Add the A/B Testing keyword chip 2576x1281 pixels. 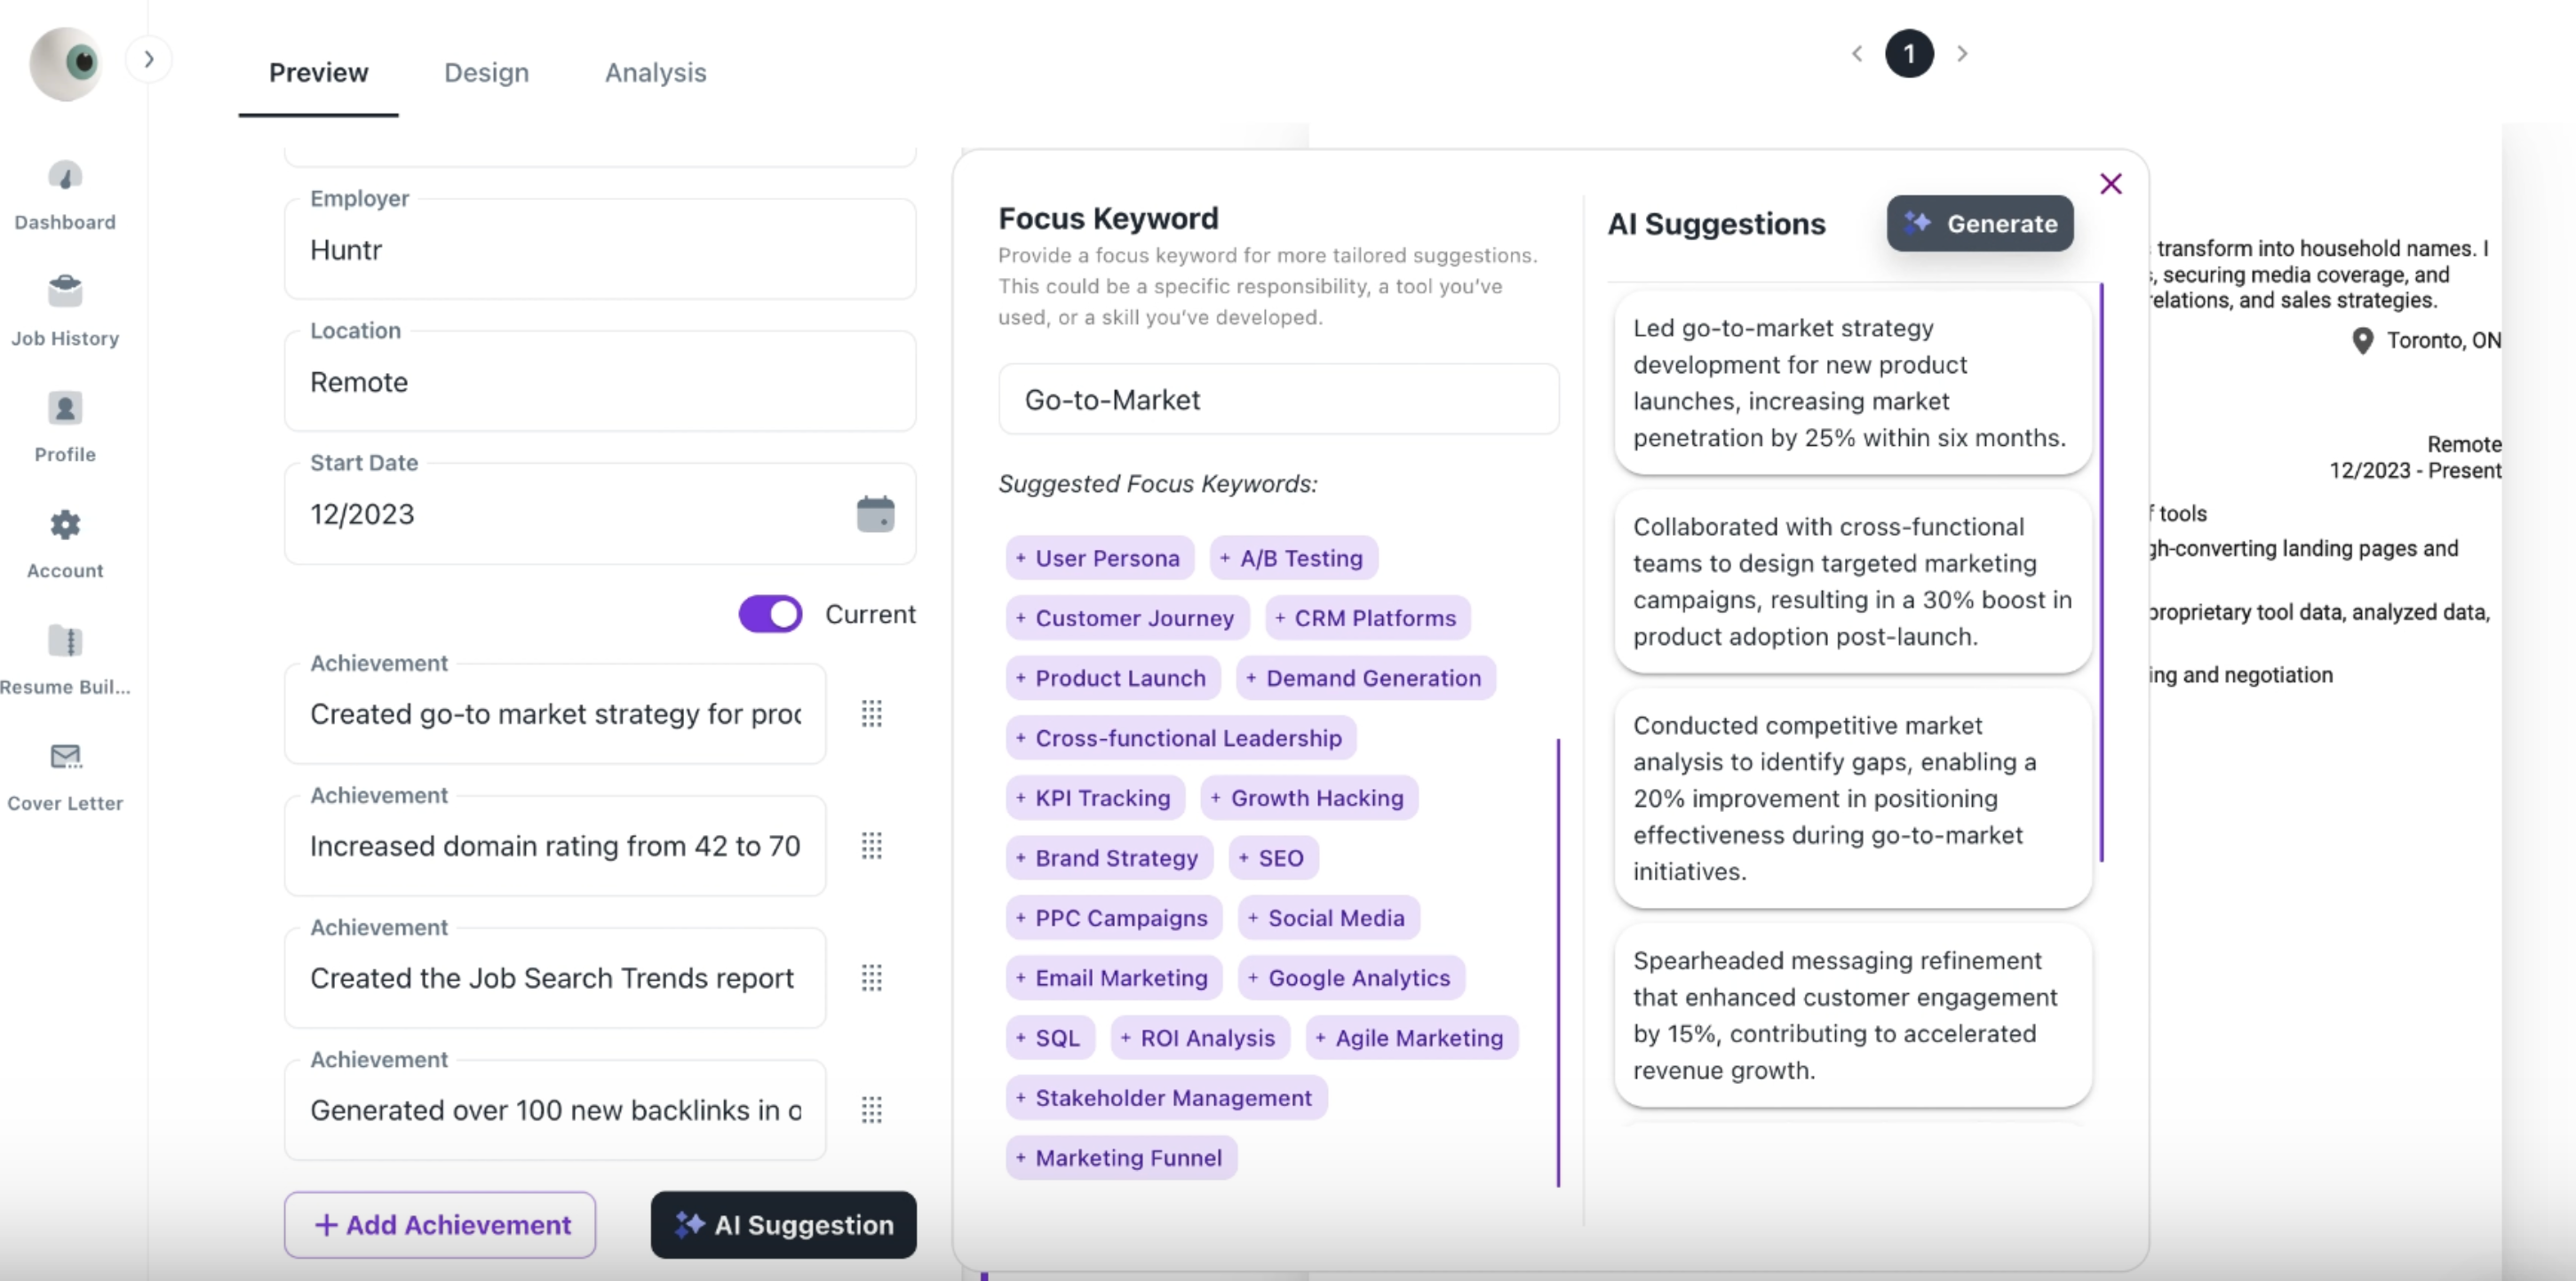coord(1293,558)
